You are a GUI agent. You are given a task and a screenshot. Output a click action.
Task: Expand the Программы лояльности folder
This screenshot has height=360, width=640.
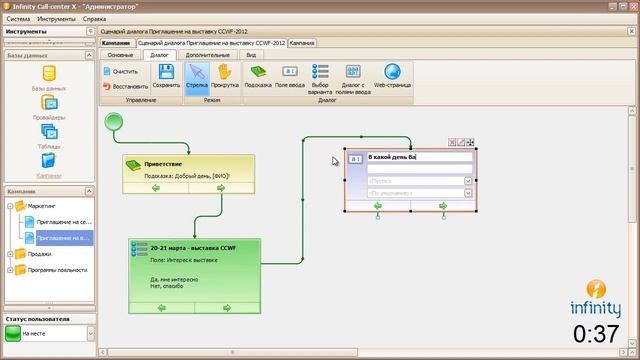click(10, 270)
